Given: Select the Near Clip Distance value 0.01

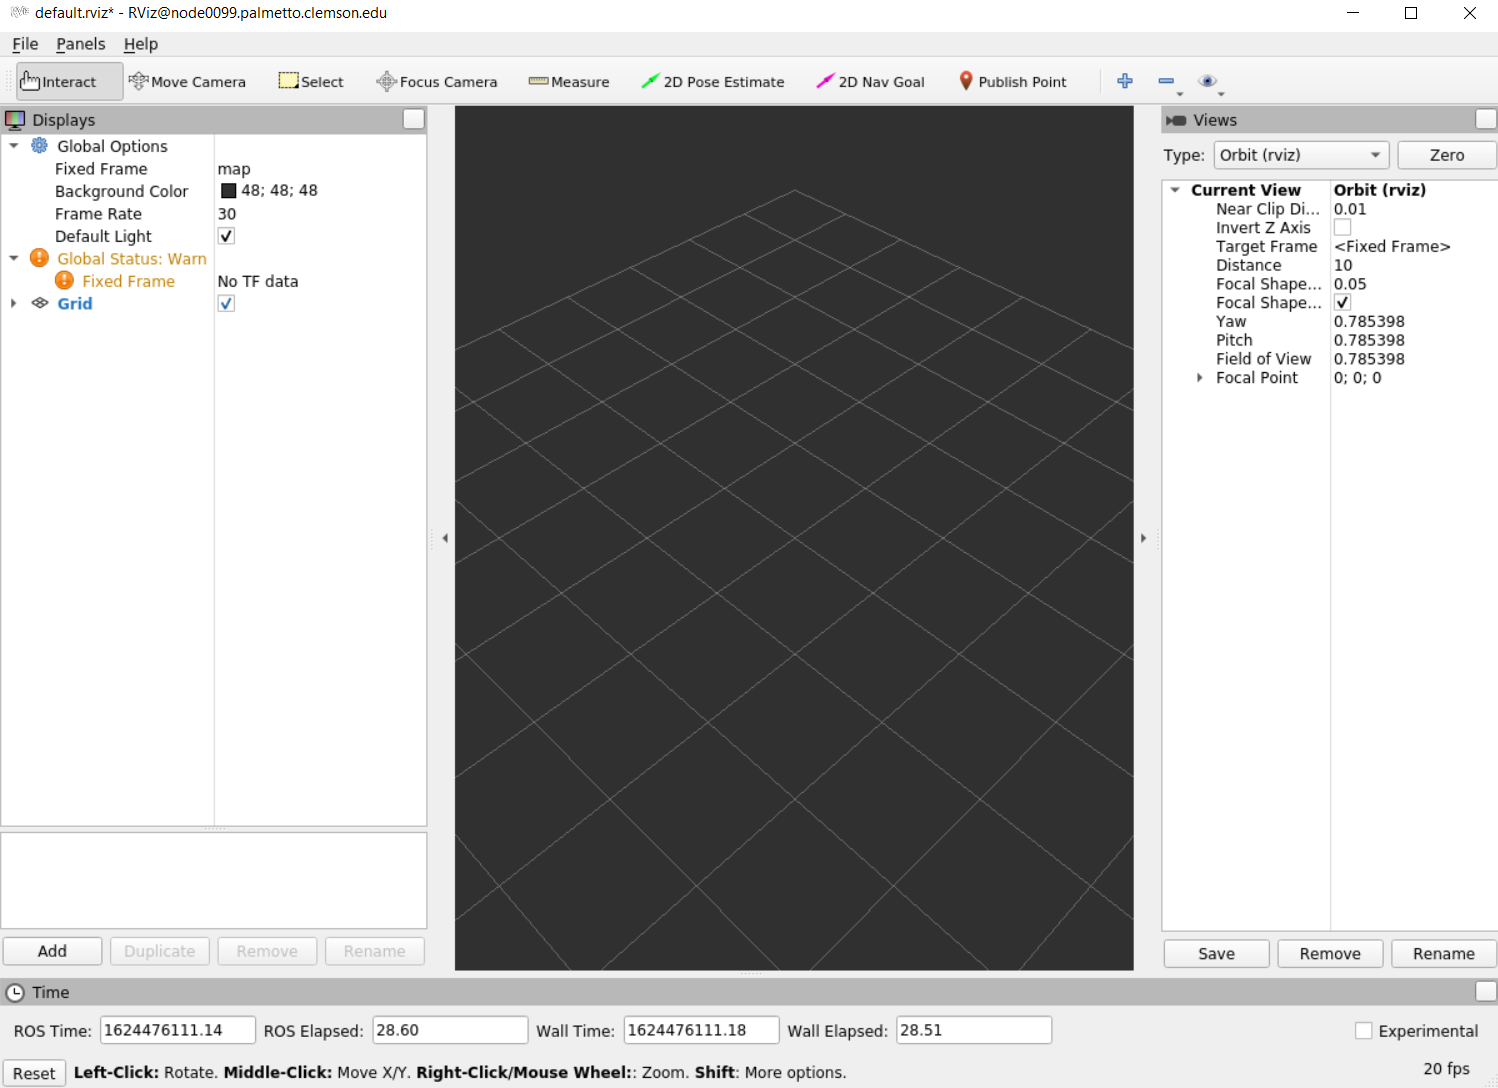Looking at the screenshot, I should 1350,209.
